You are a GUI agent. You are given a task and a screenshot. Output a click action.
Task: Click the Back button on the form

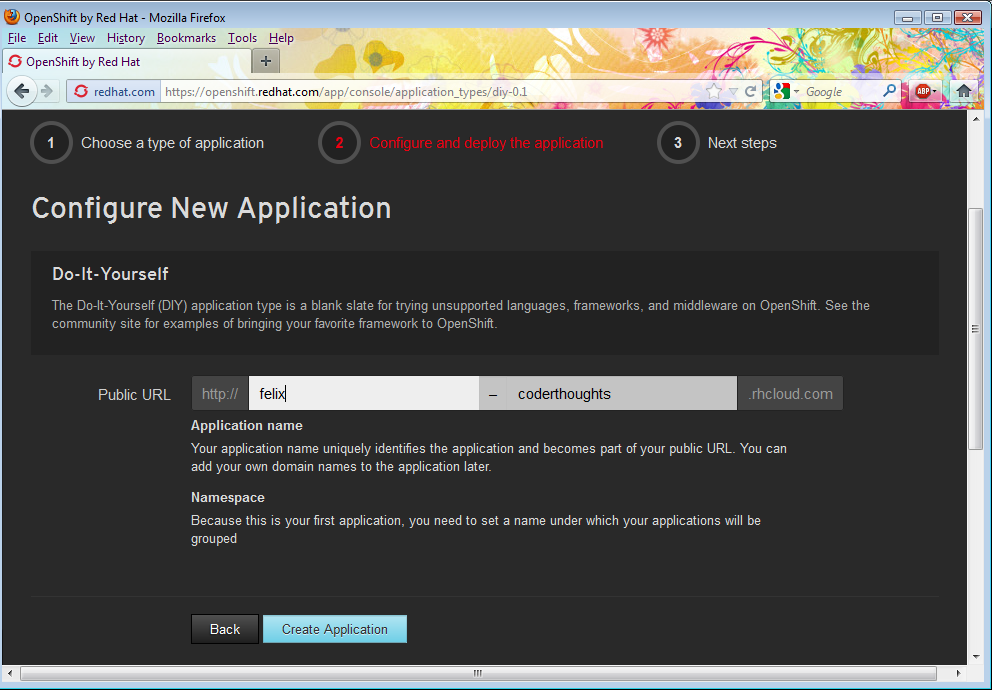coord(225,629)
